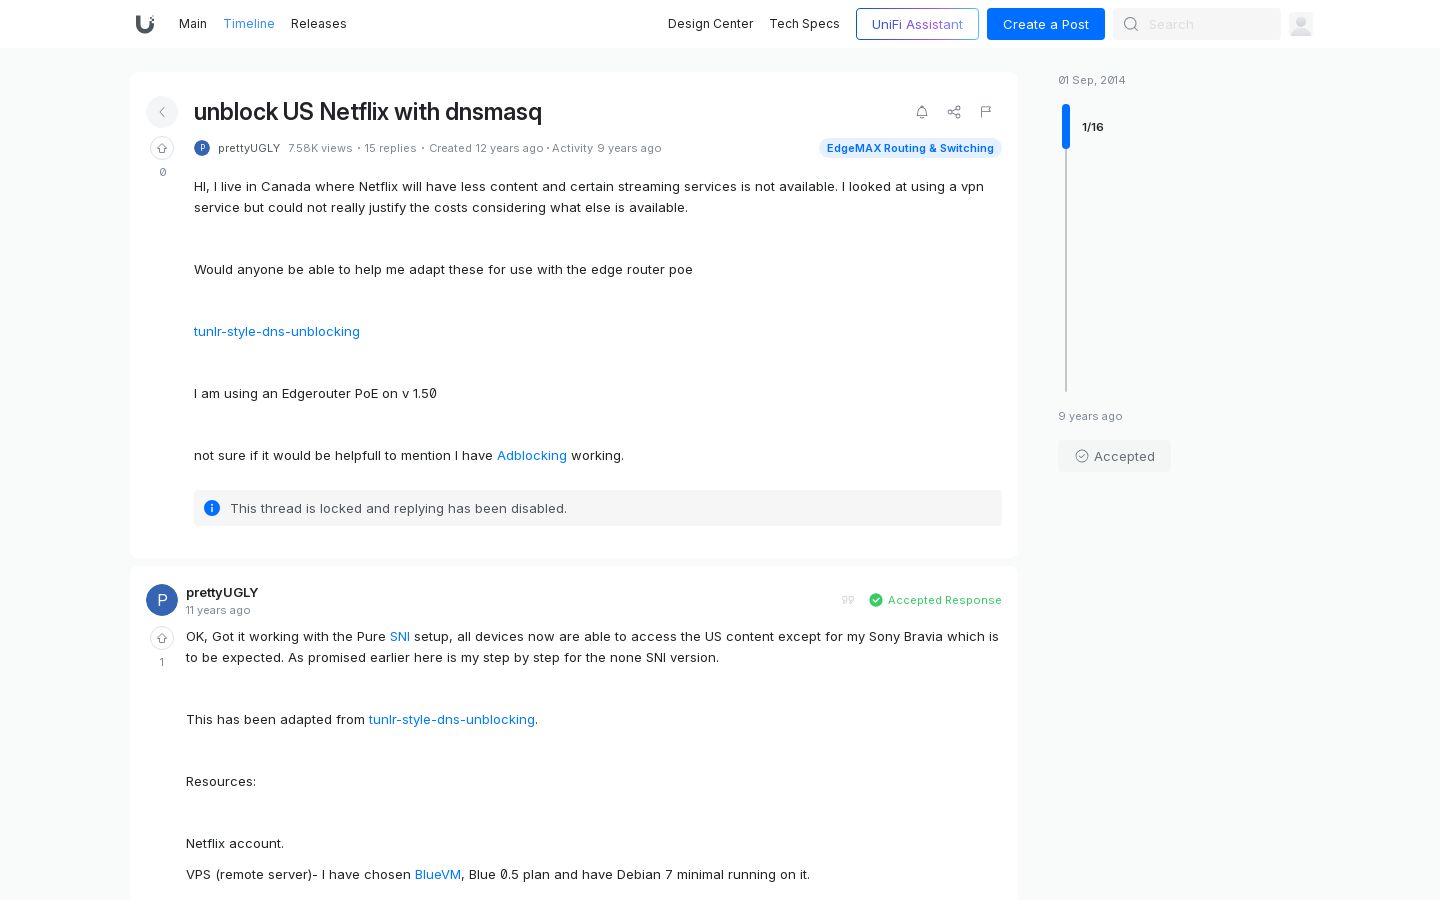The image size is (1440, 900).
Task: Open the Main tab
Action: (193, 24)
